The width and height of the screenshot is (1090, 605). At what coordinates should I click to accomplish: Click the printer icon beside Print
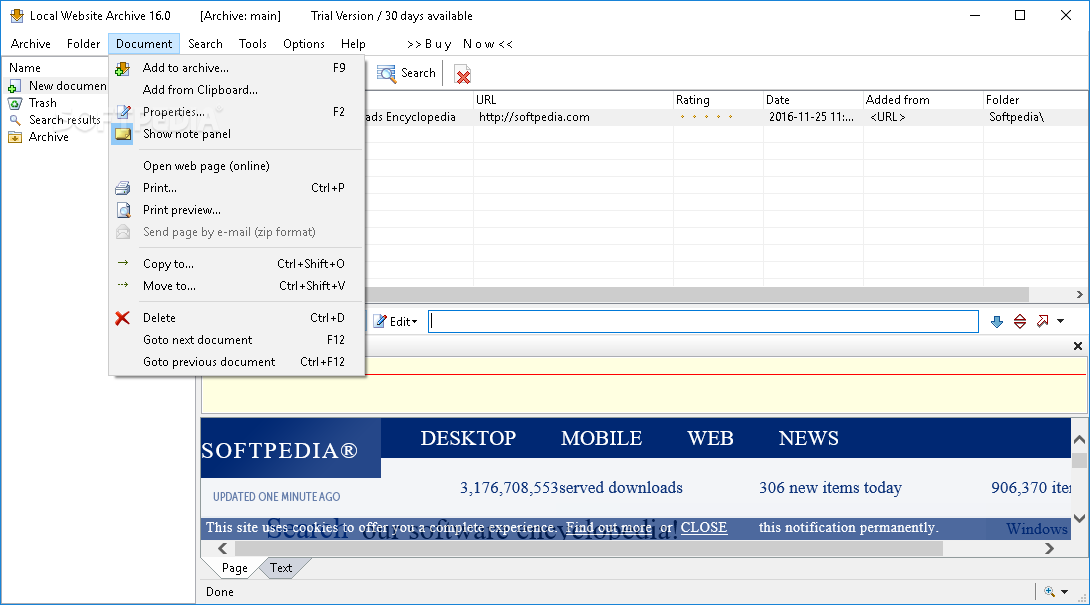(123, 188)
